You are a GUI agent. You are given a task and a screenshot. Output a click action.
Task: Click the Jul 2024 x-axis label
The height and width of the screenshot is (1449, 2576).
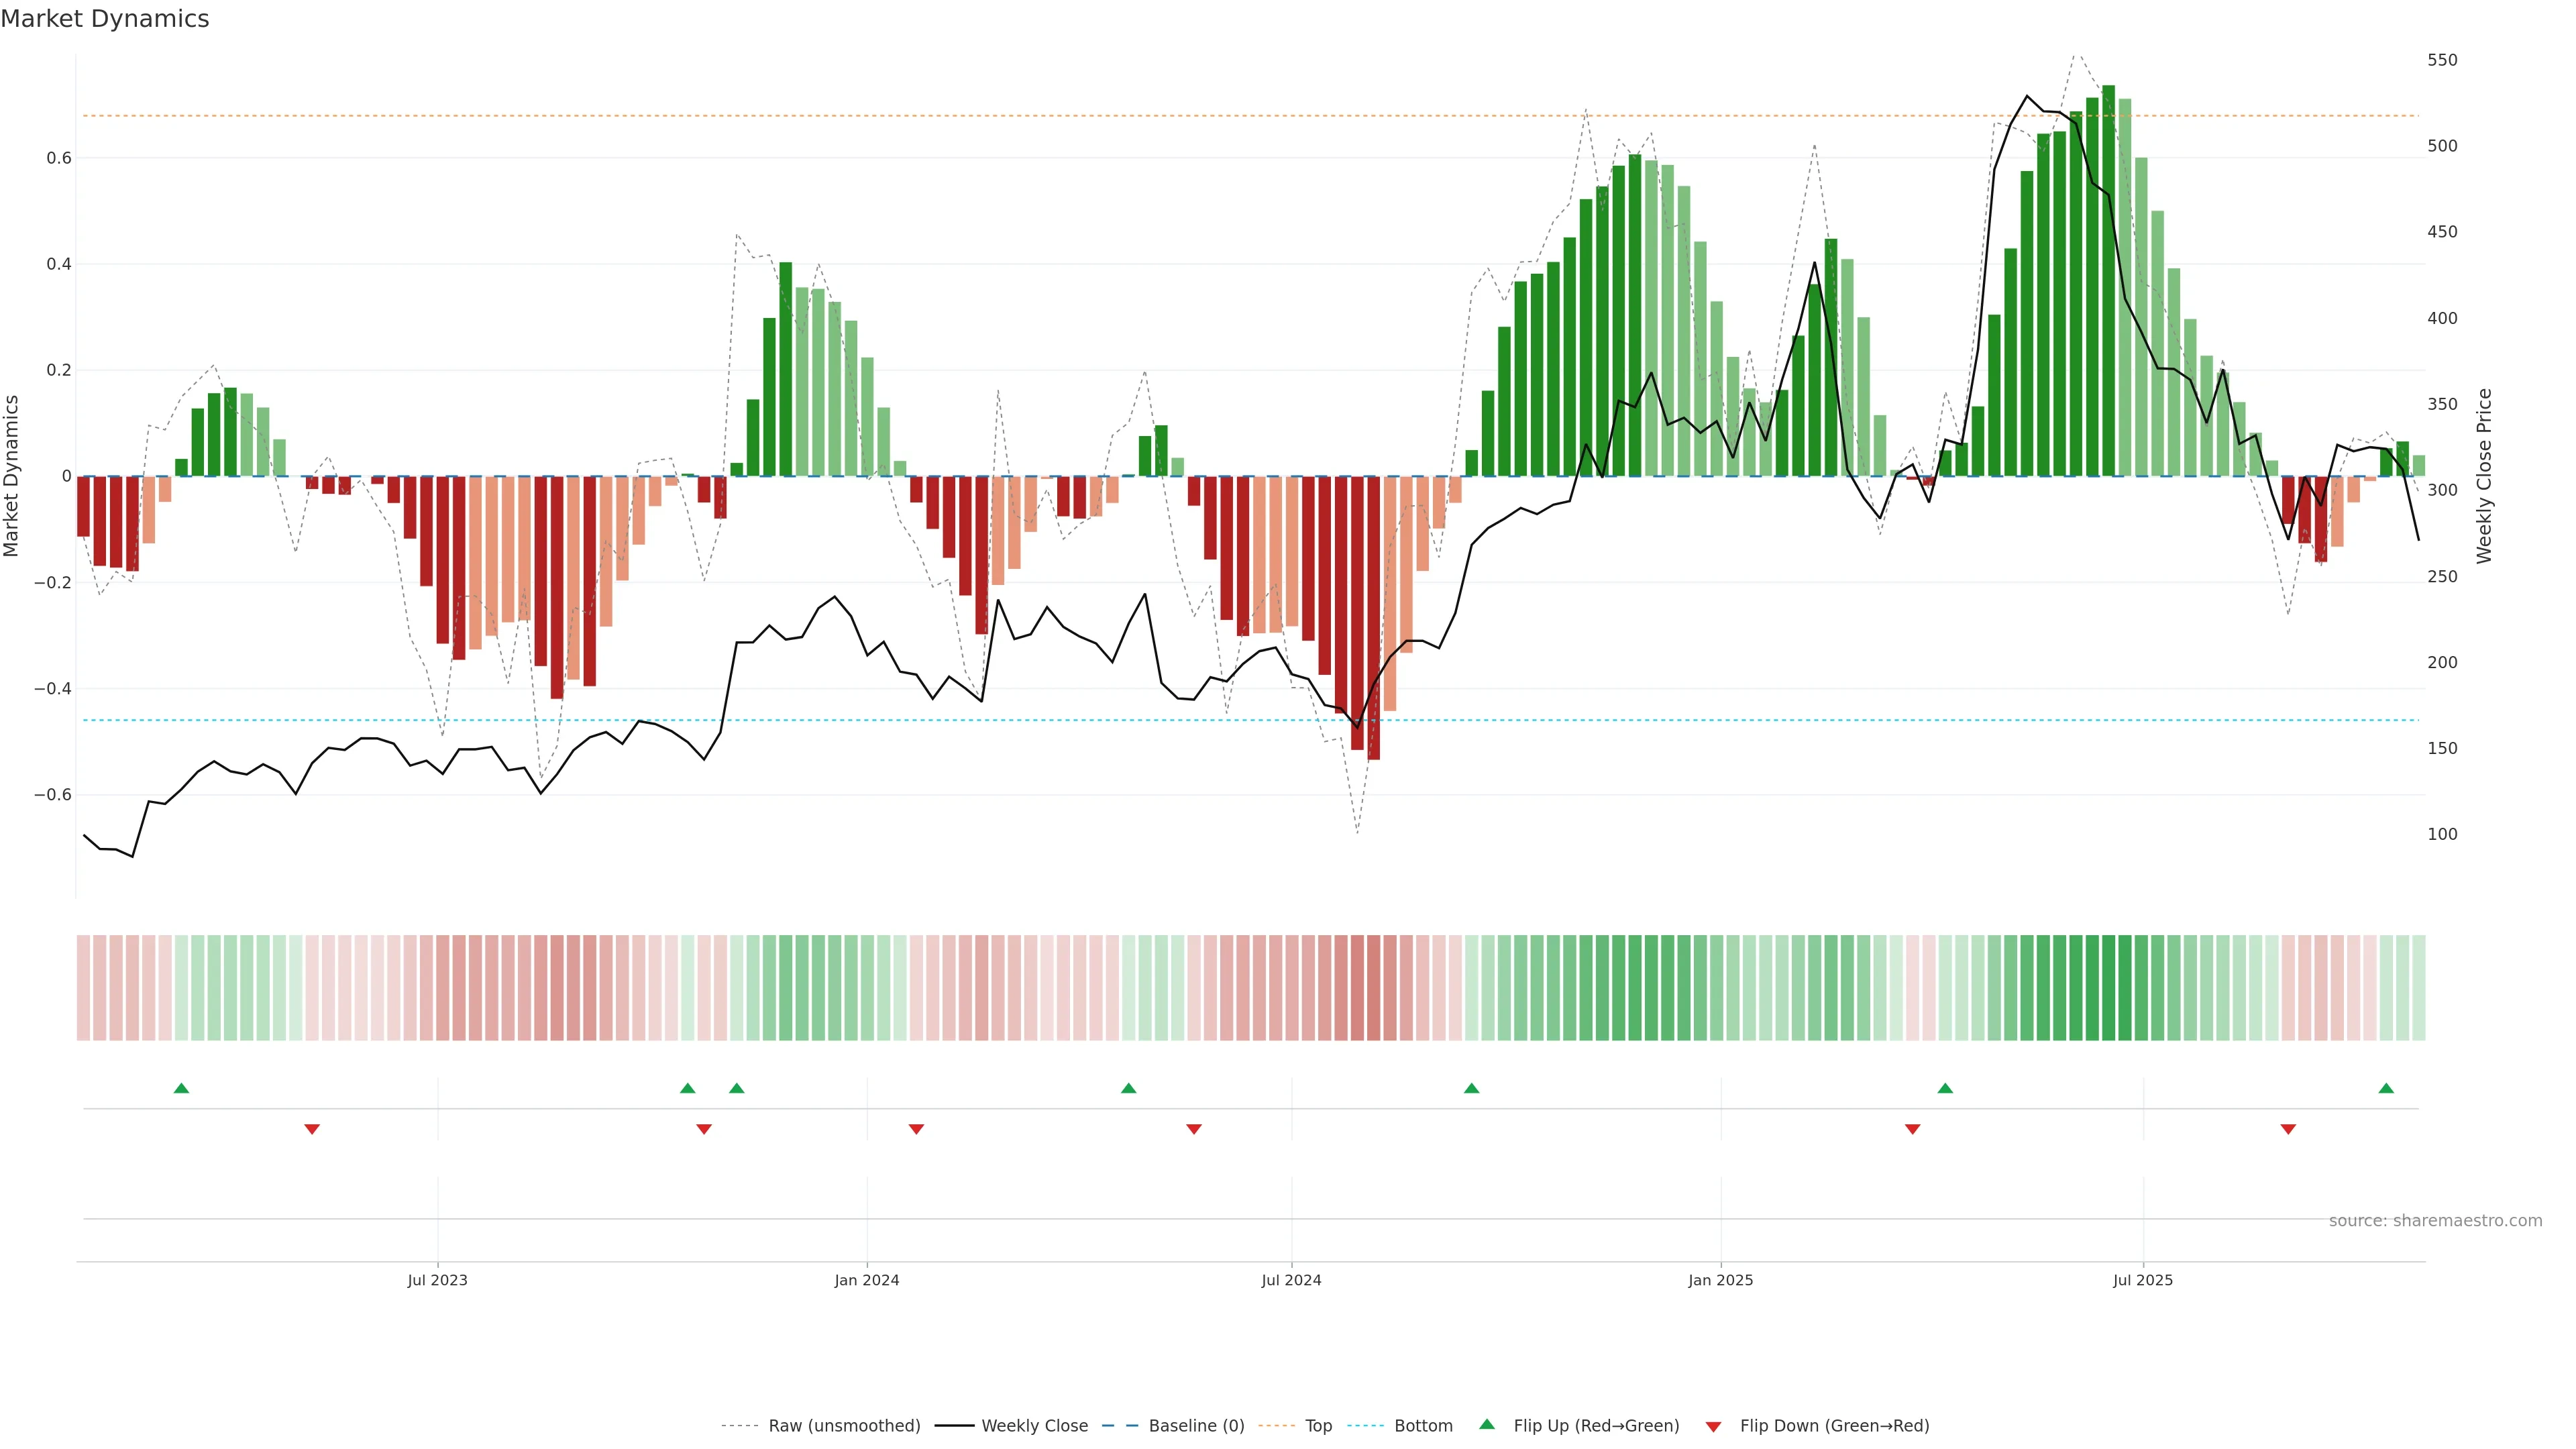pos(1291,1280)
